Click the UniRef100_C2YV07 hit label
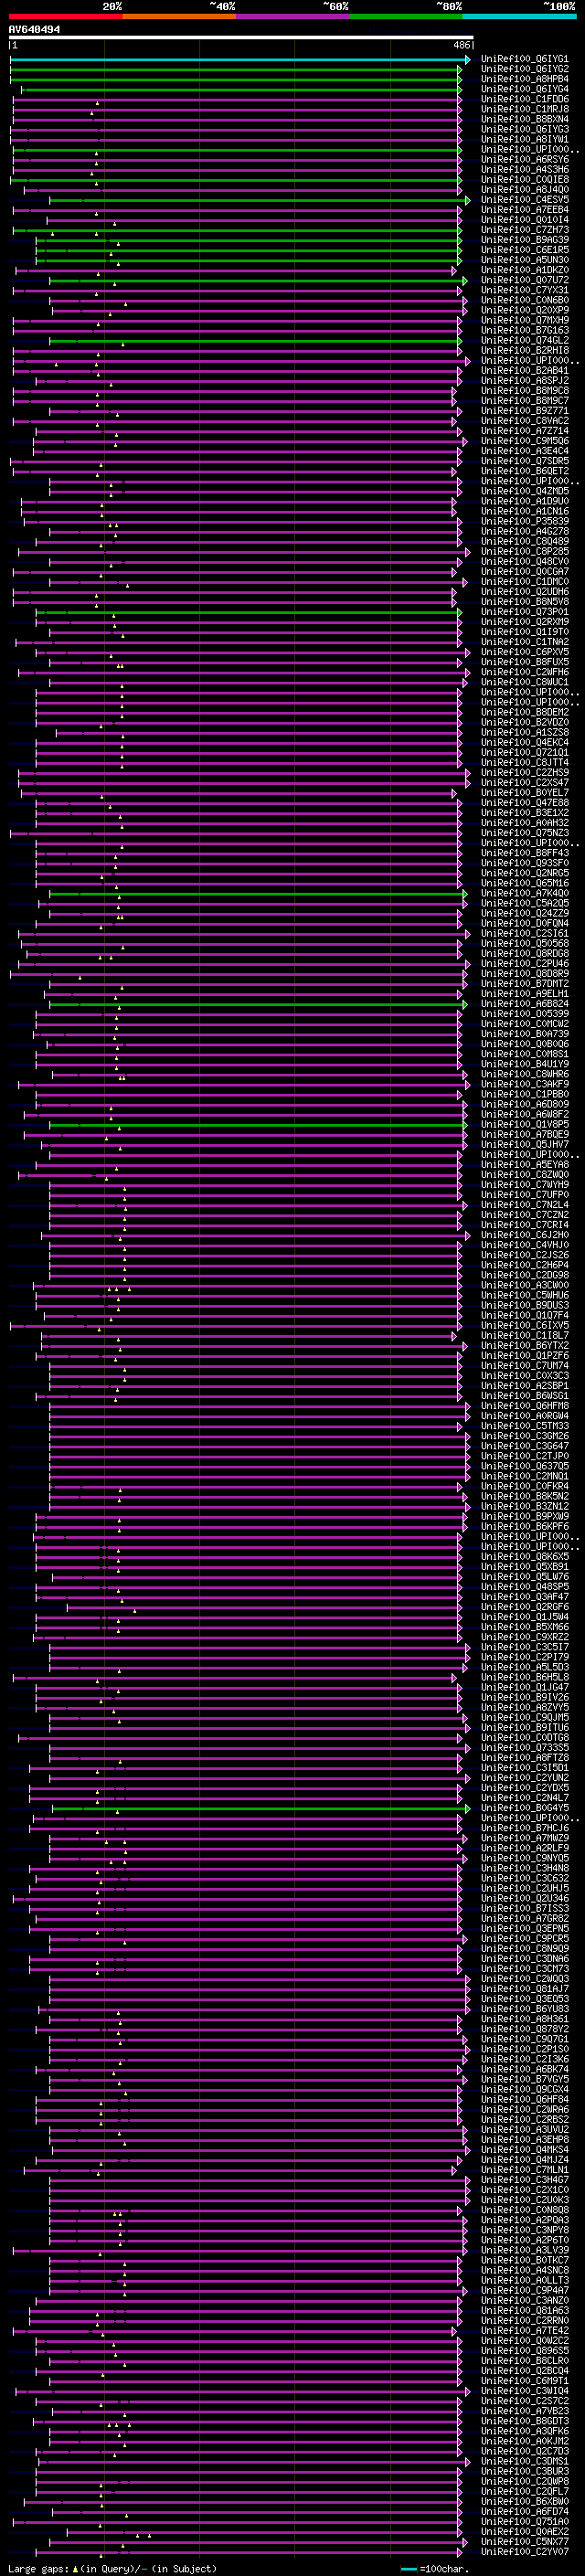Screen dimensions: 585x2576 [x=524, y=2552]
